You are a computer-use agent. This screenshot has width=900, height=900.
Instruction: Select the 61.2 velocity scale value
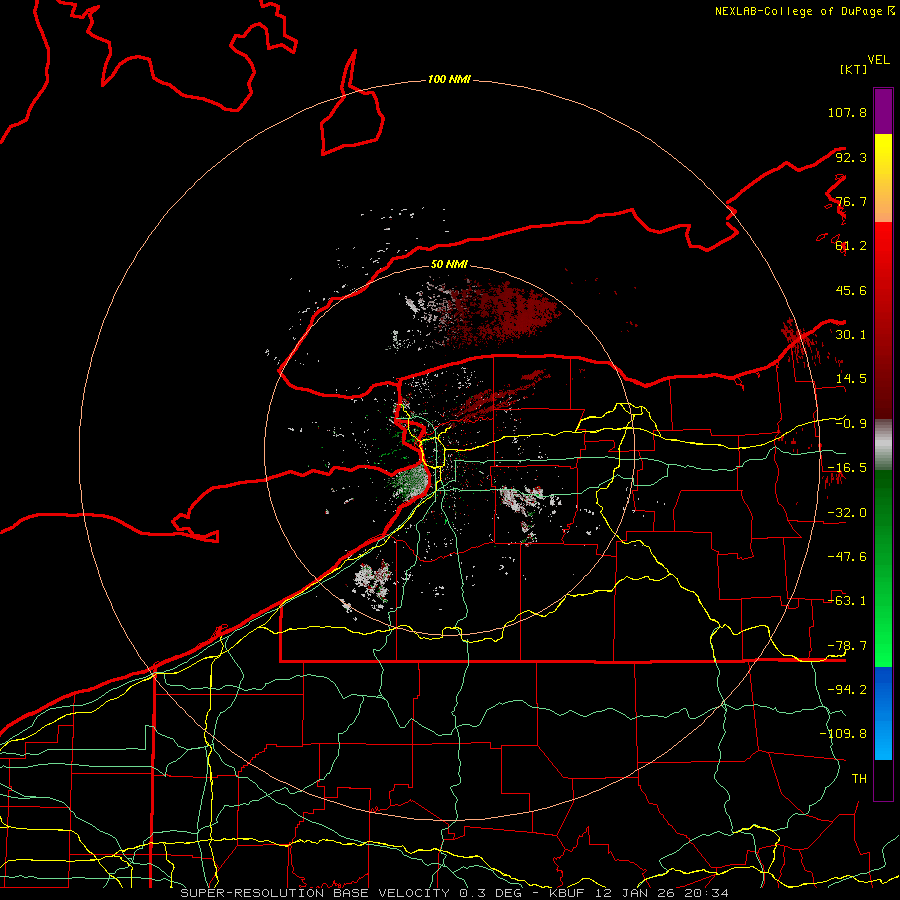[x=851, y=246]
